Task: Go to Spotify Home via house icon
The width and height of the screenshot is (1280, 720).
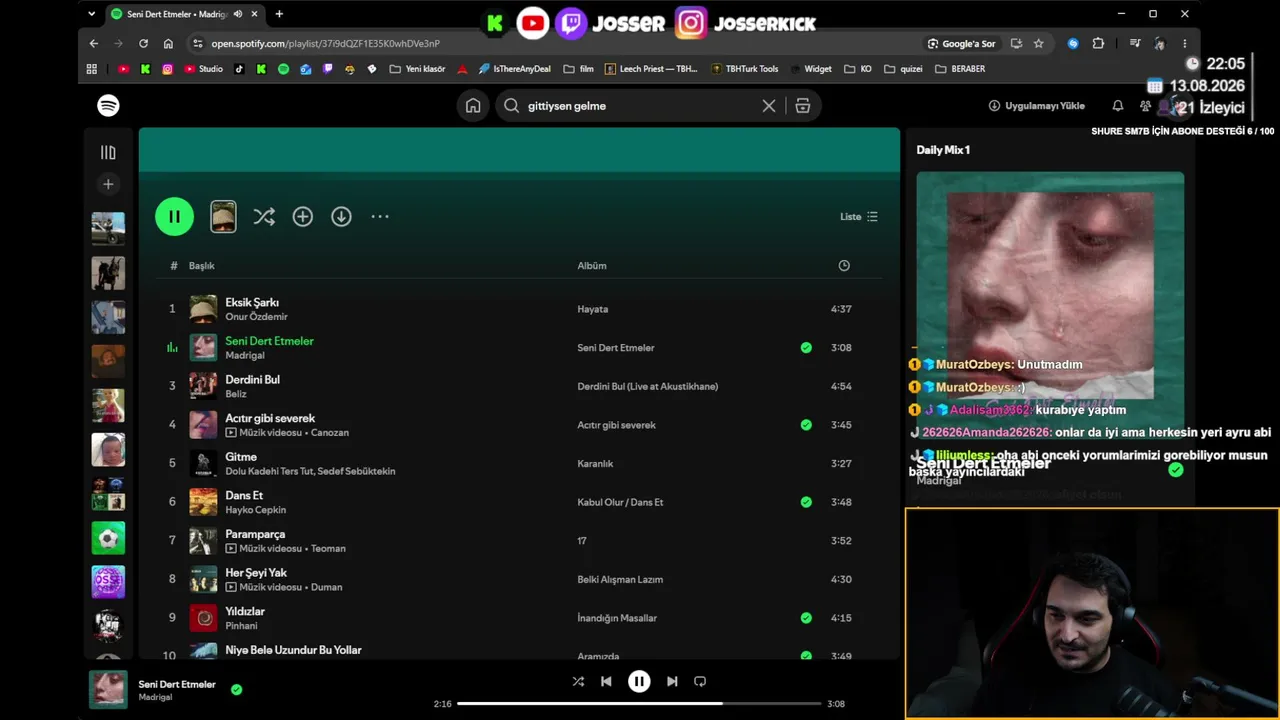Action: [x=473, y=106]
